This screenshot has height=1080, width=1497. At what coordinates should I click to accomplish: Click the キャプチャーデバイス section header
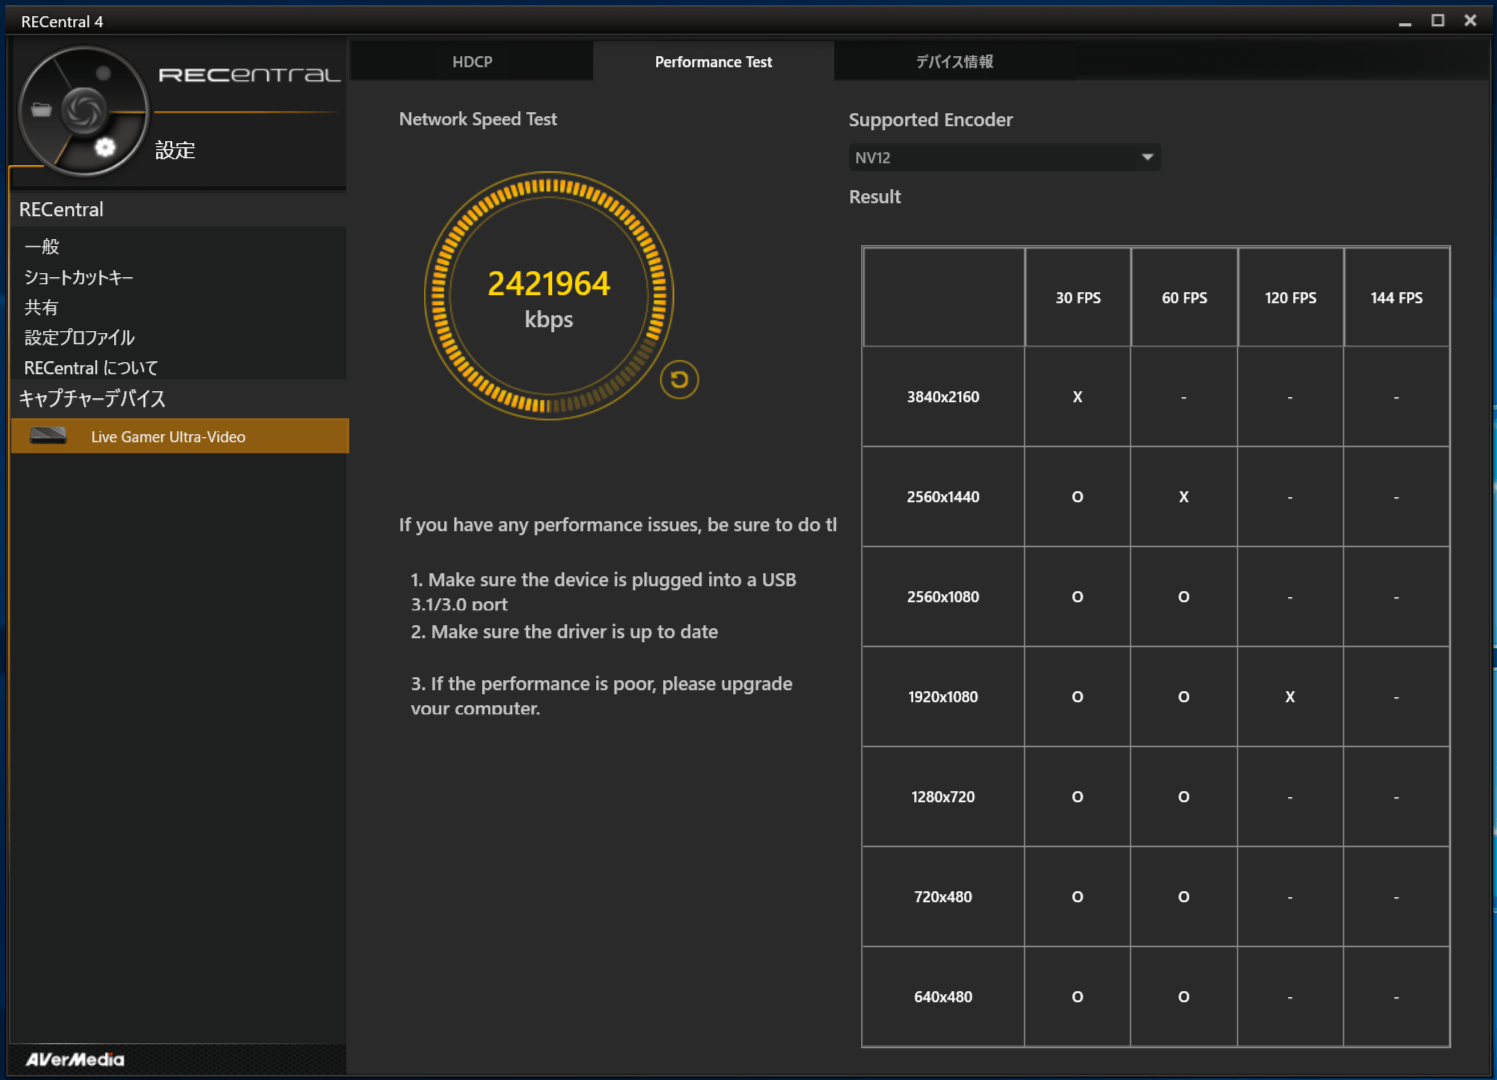pos(92,398)
